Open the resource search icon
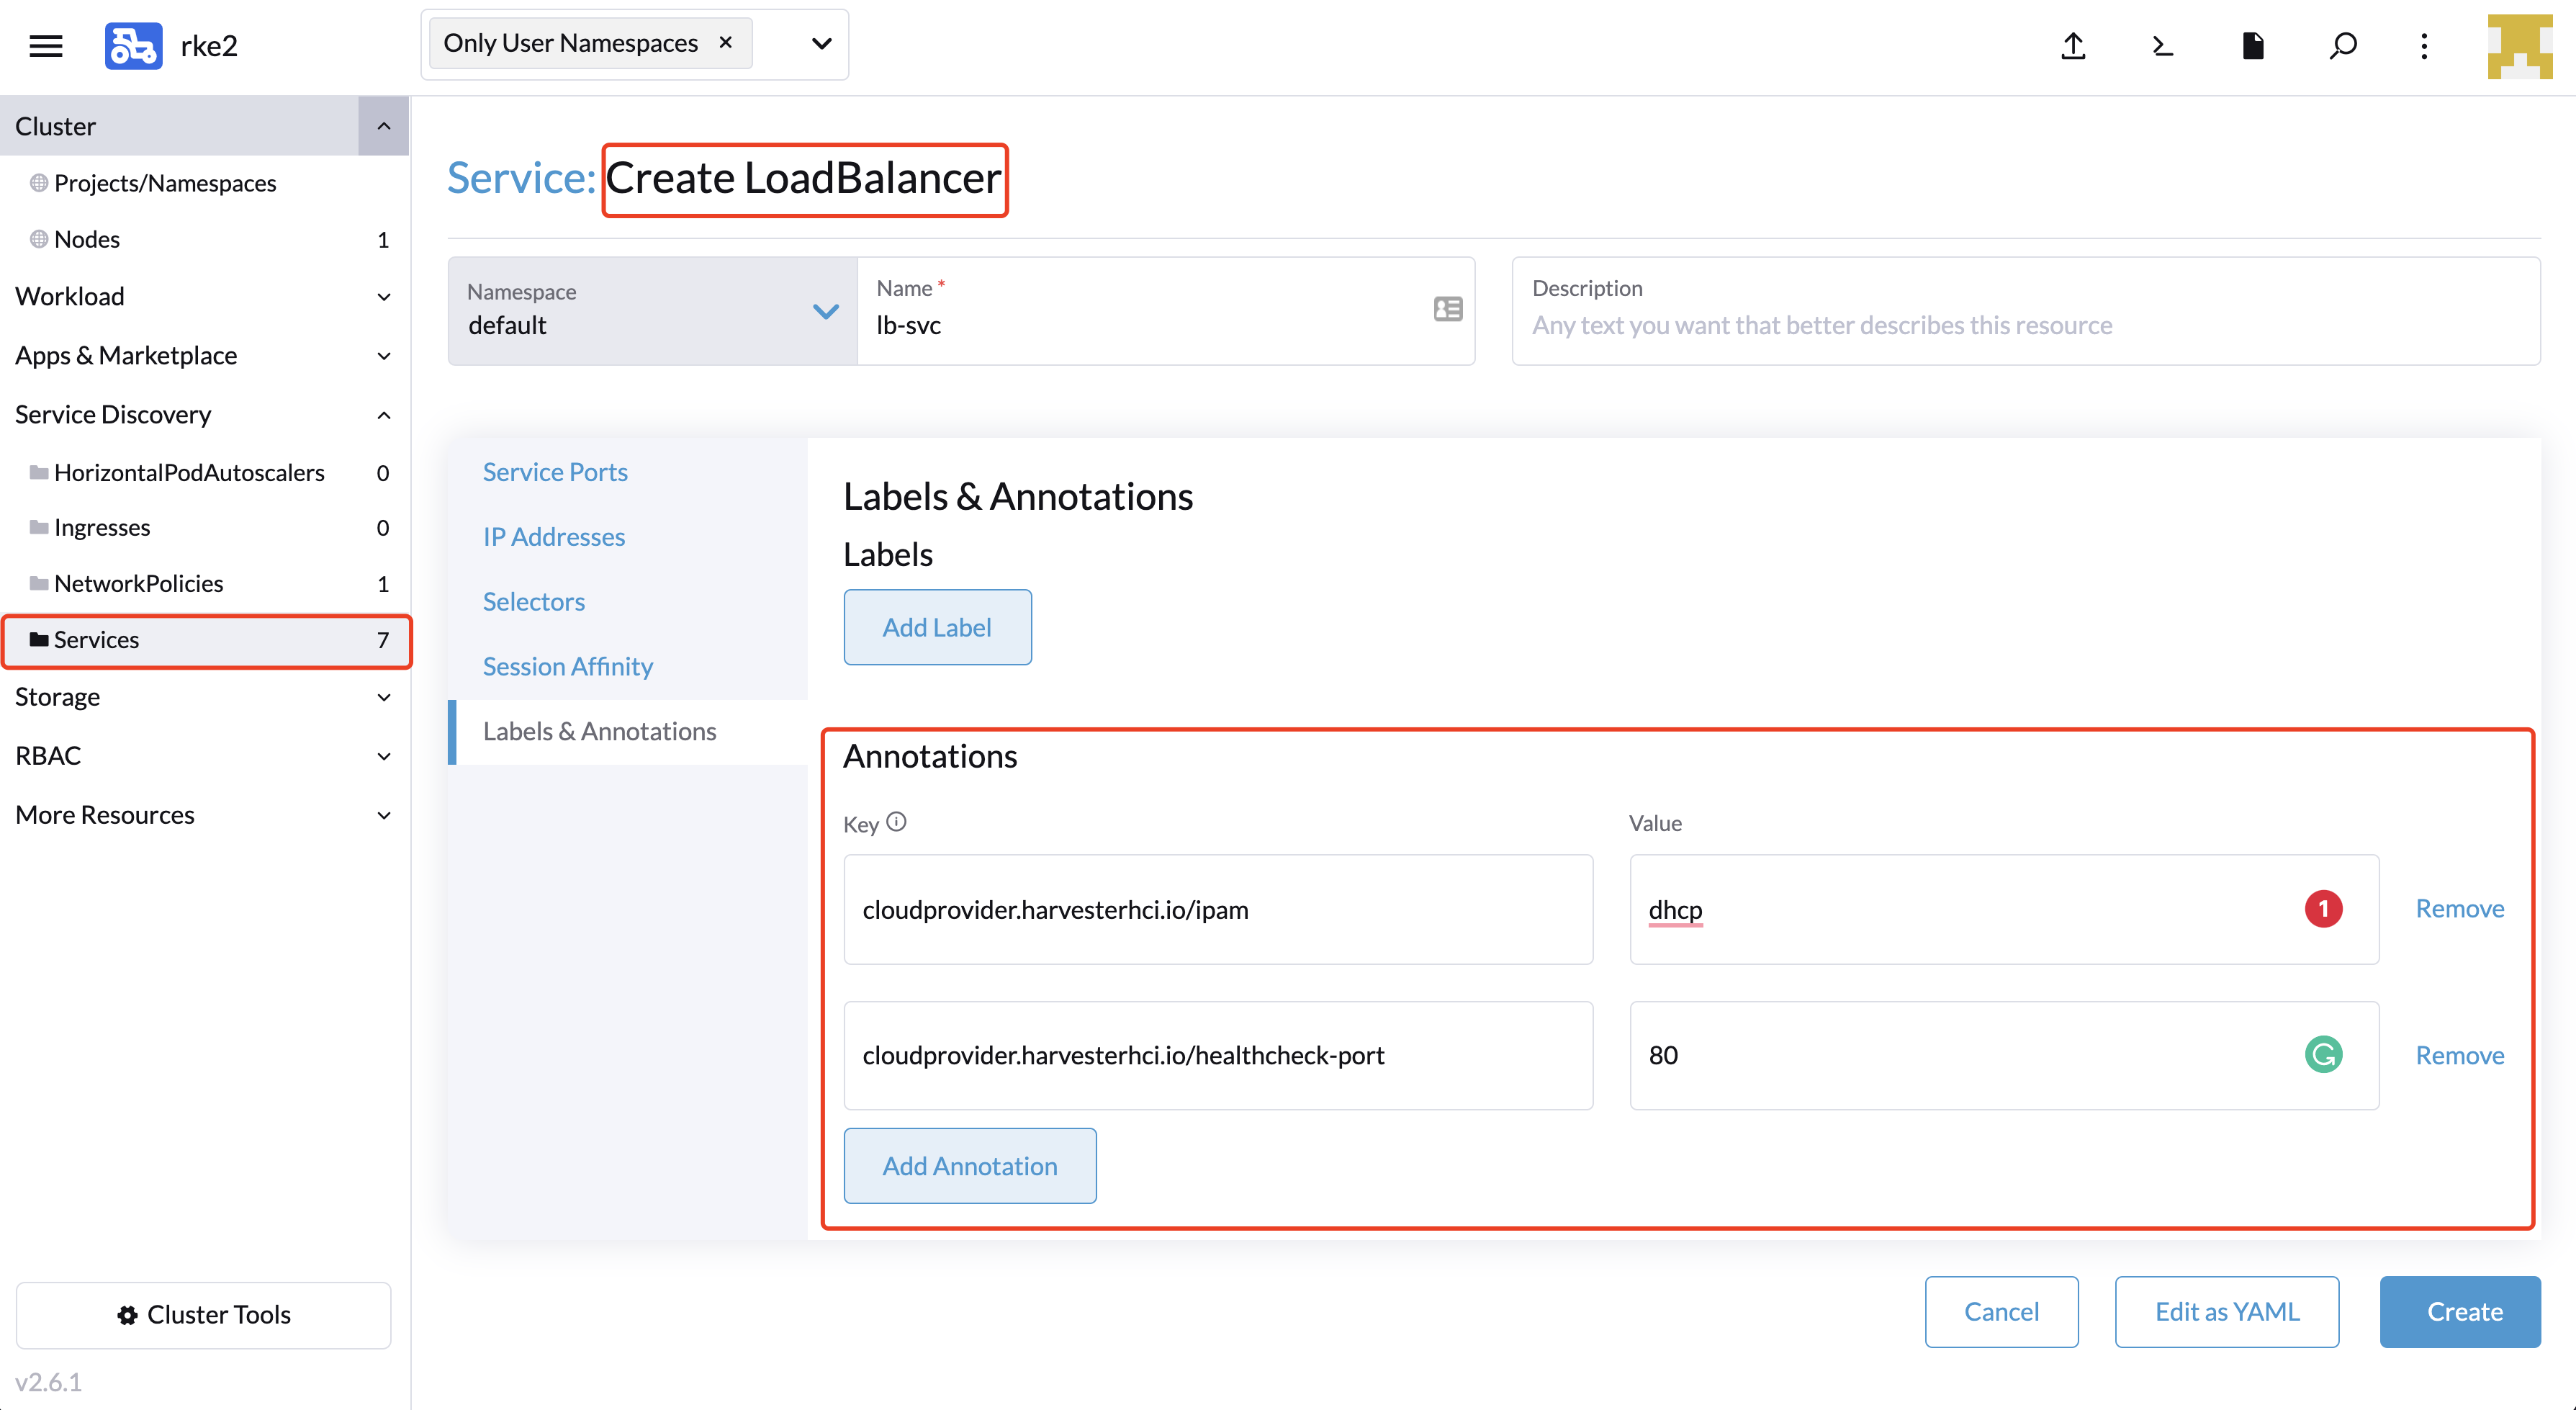 [x=2342, y=46]
